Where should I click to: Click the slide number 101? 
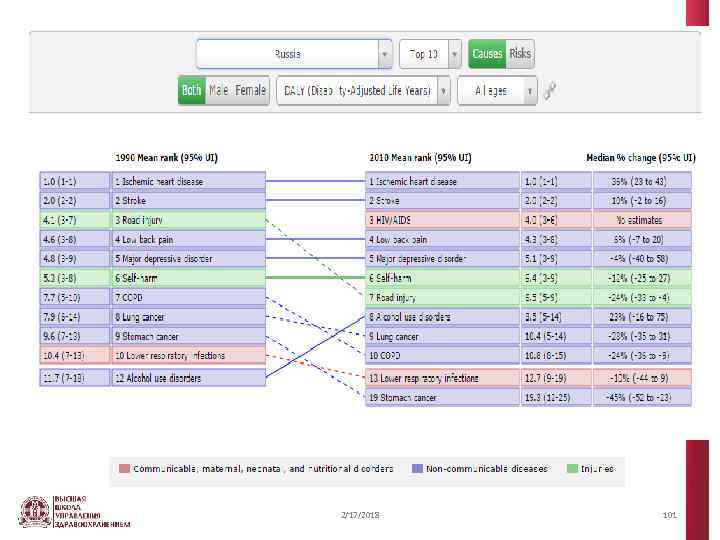click(669, 515)
